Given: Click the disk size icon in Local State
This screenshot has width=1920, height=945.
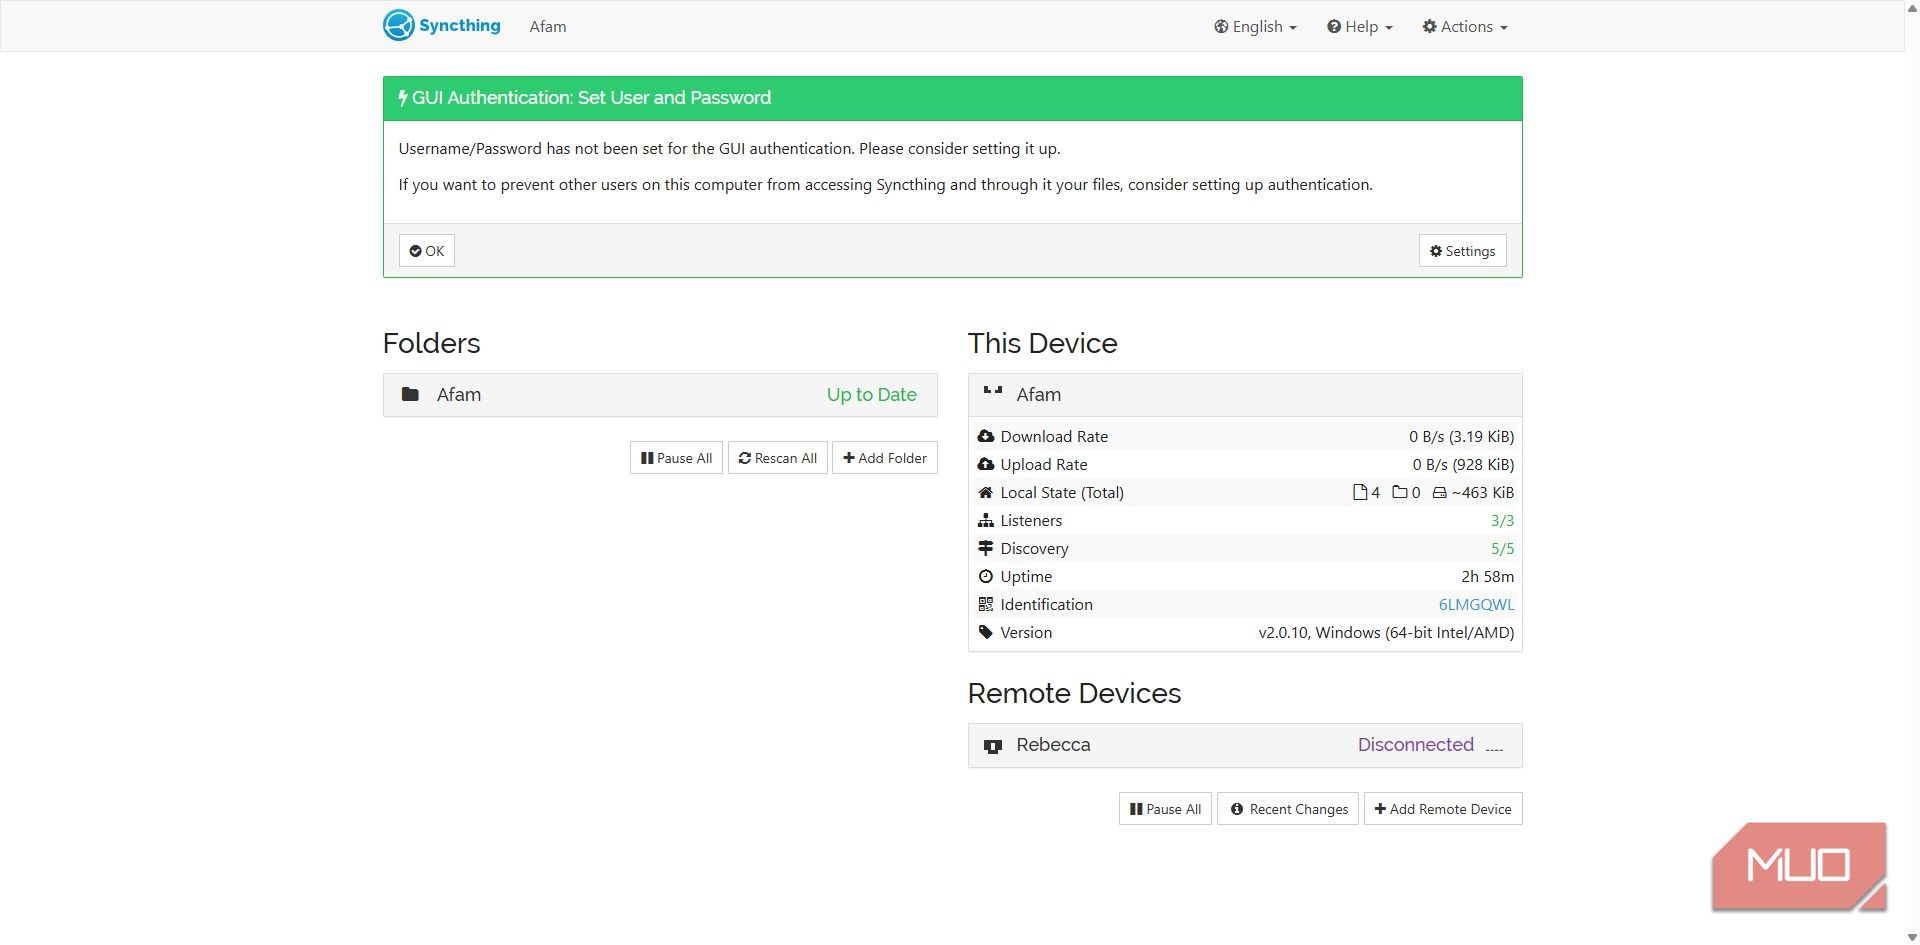Looking at the screenshot, I should [x=1440, y=492].
